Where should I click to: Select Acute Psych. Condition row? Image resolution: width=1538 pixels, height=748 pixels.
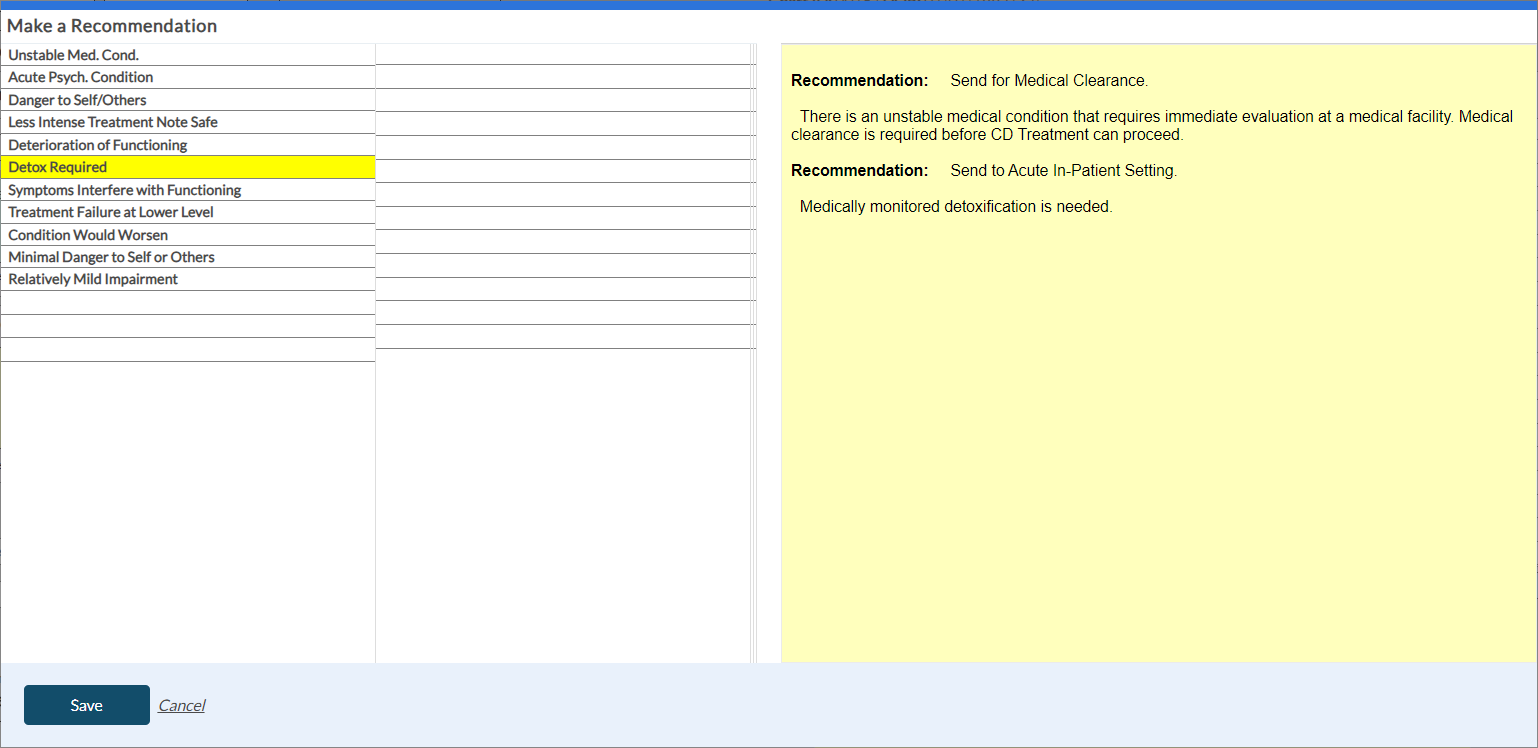pos(80,77)
